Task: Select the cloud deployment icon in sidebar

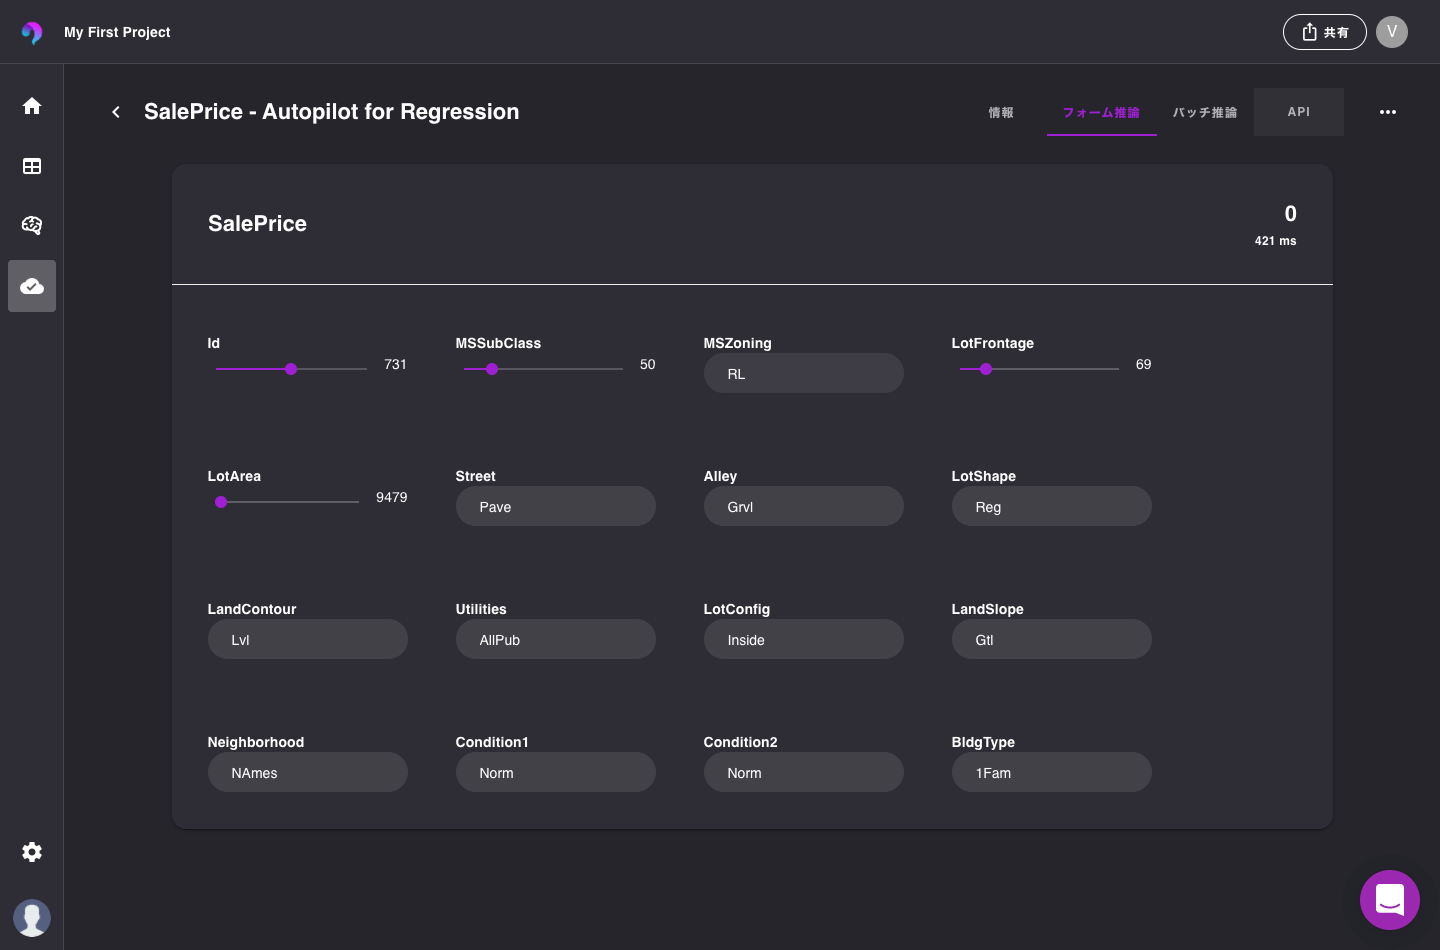Action: coord(32,287)
